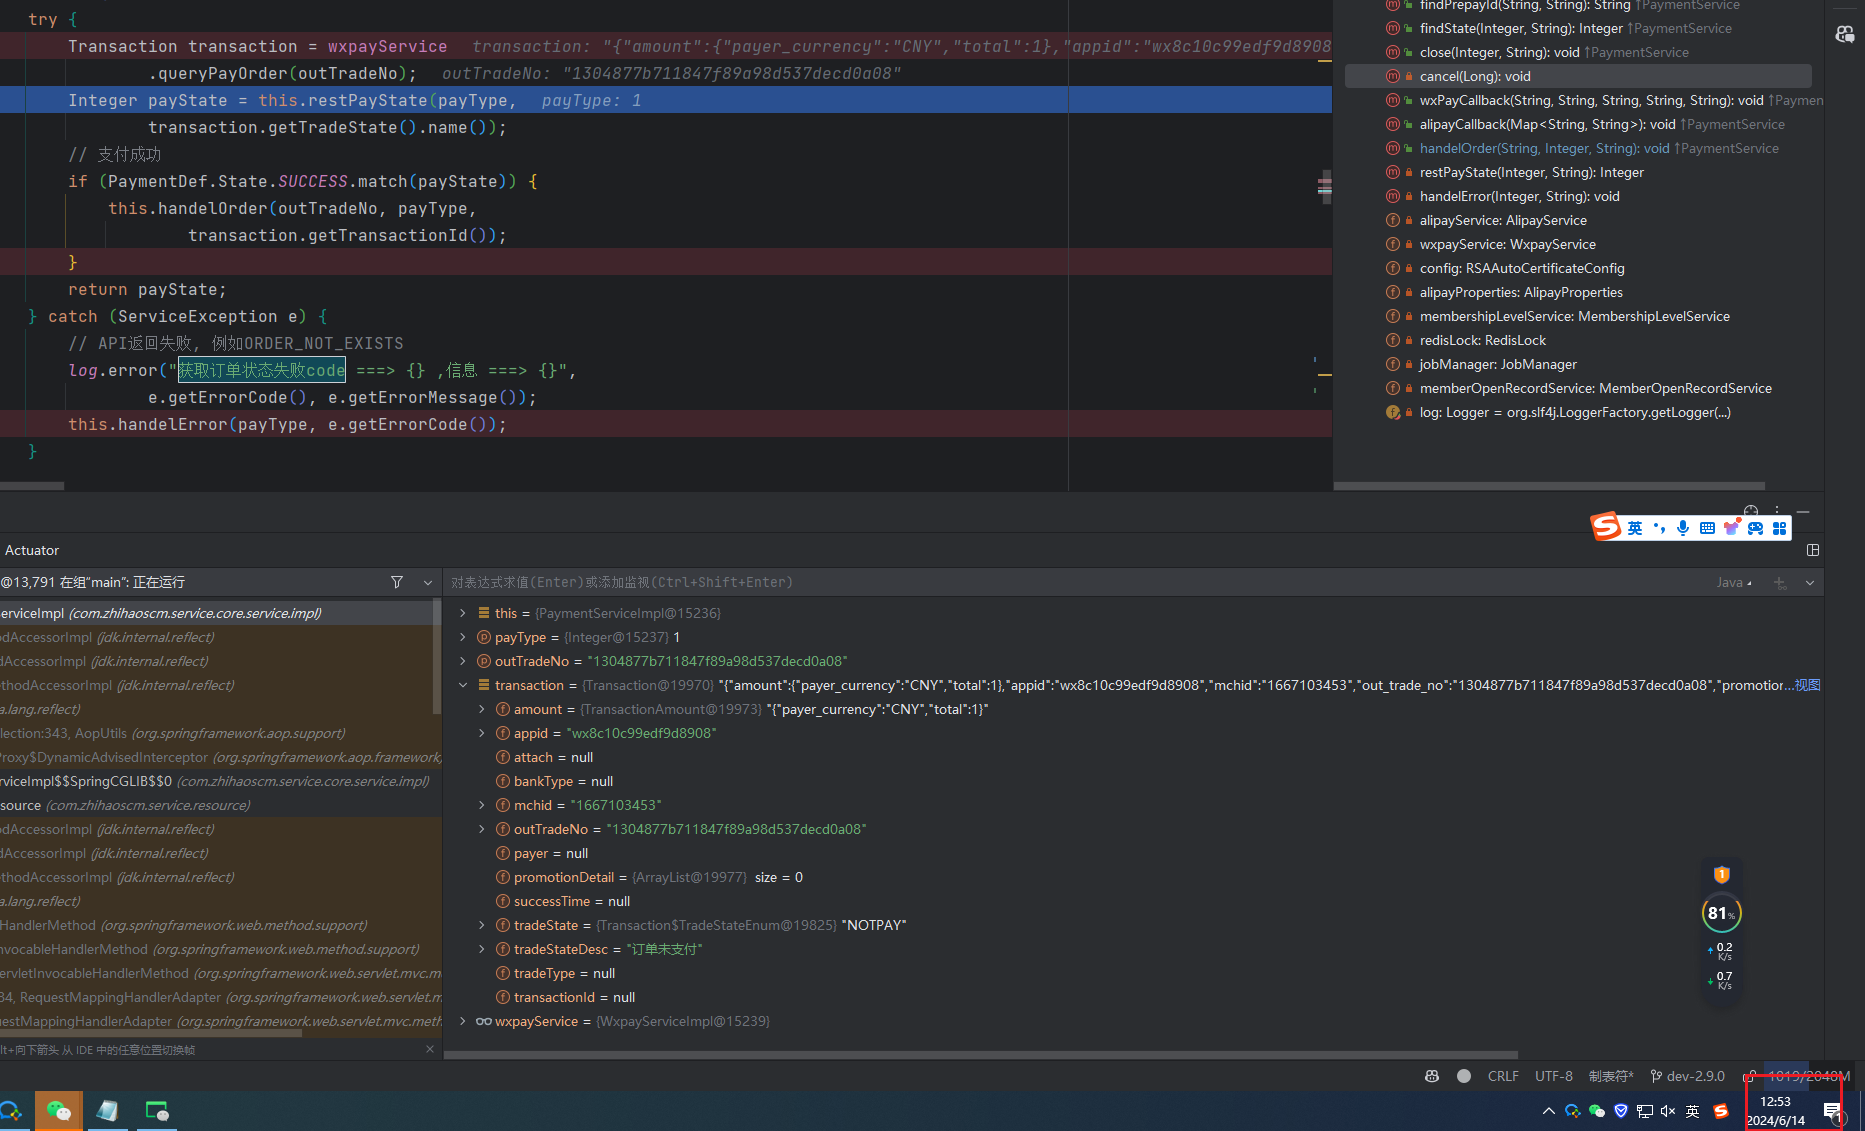Open the right sidebar chat tool window icon
This screenshot has width=1865, height=1131.
click(1845, 34)
